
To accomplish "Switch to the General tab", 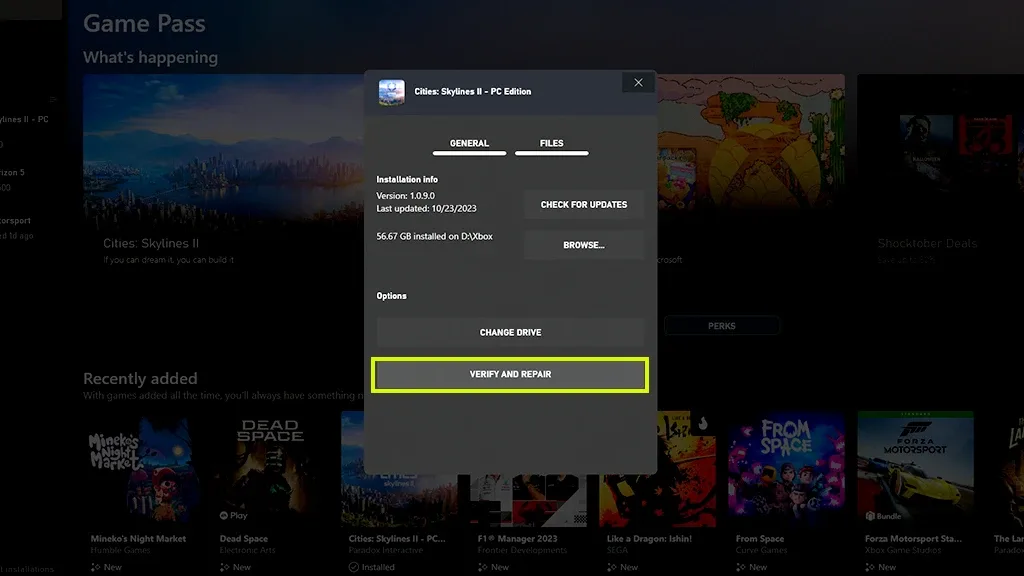I will (469, 145).
